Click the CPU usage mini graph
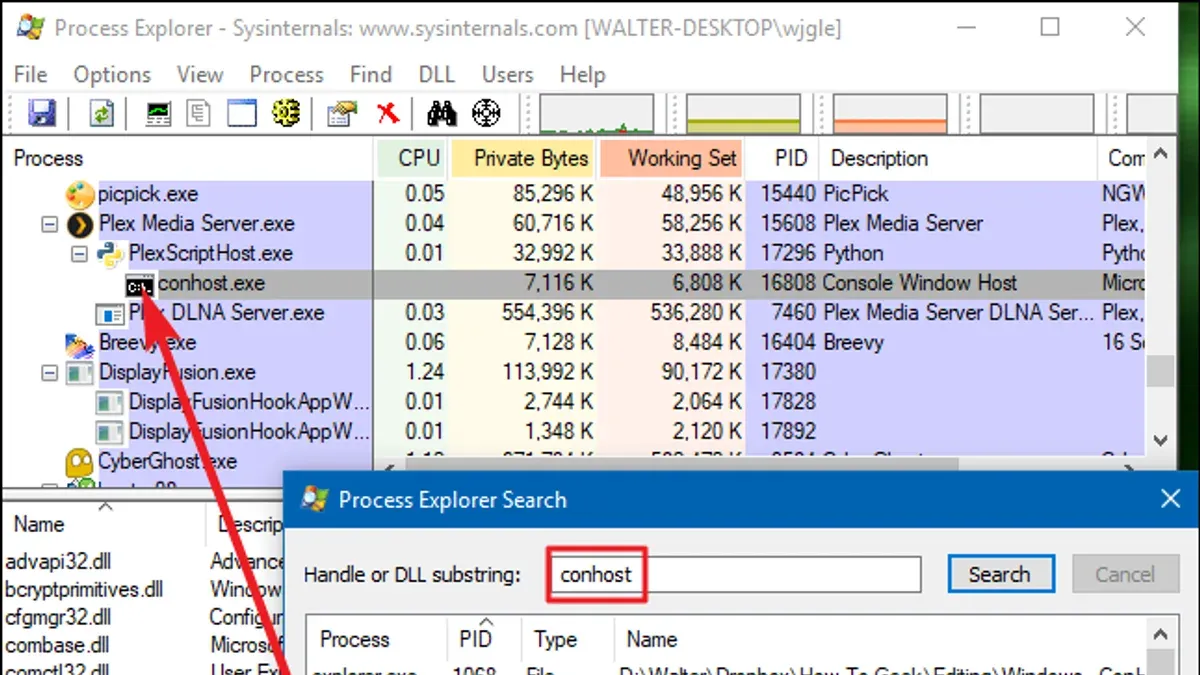1200x675 pixels. tap(597, 114)
